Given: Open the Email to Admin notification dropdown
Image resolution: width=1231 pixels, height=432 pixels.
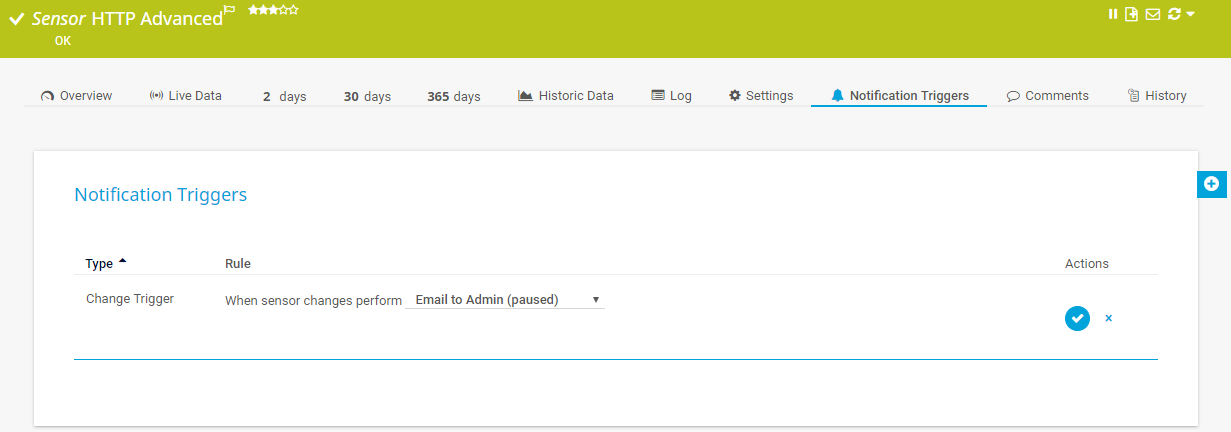Looking at the screenshot, I should pyautogui.click(x=505, y=299).
